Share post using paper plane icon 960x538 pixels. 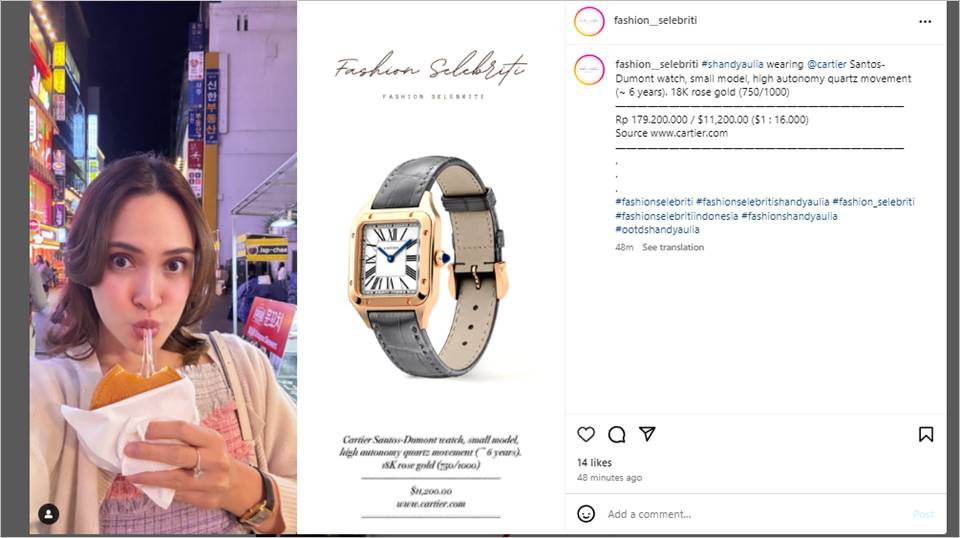pos(647,434)
